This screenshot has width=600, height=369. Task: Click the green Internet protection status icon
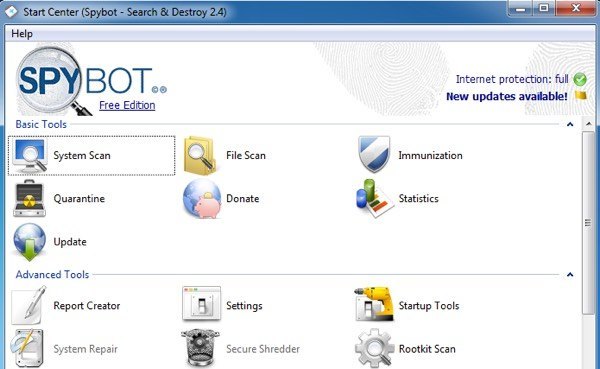coord(580,79)
